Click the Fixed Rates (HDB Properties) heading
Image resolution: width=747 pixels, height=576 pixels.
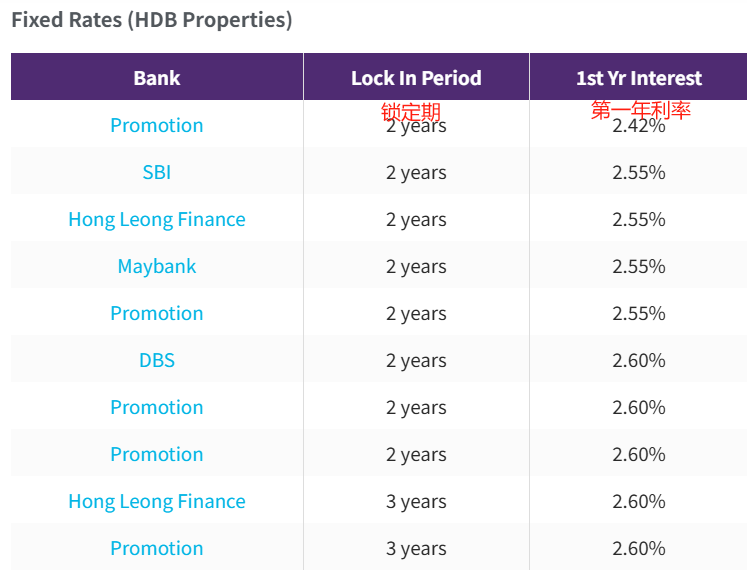pos(151,20)
